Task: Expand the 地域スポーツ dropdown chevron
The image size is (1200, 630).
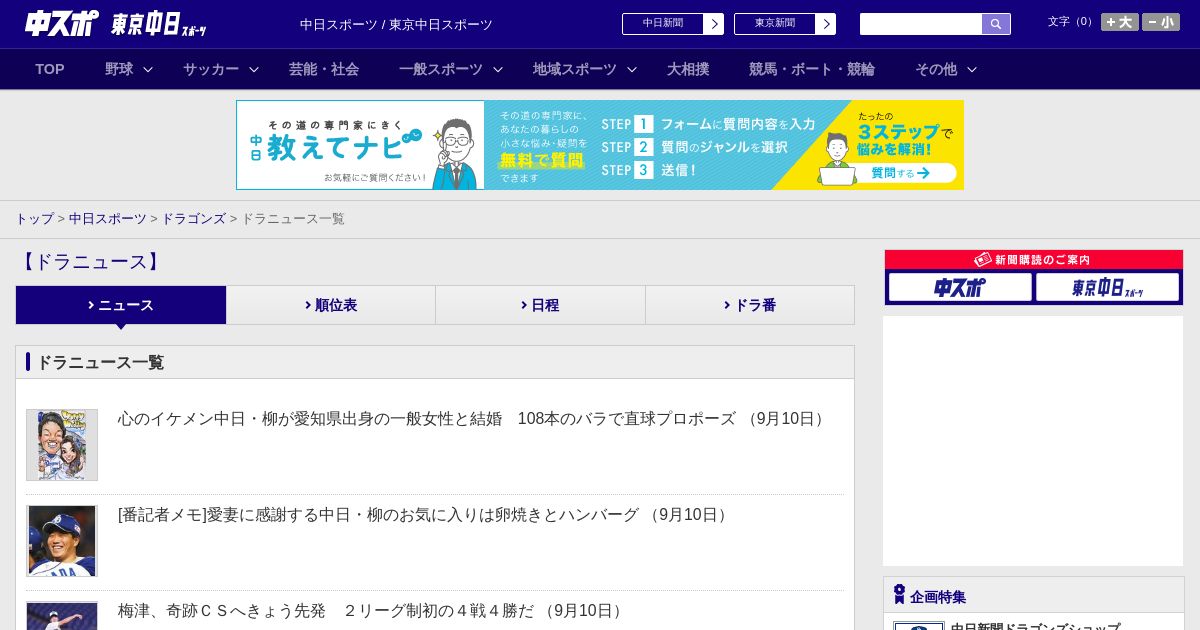Action: (x=632, y=69)
